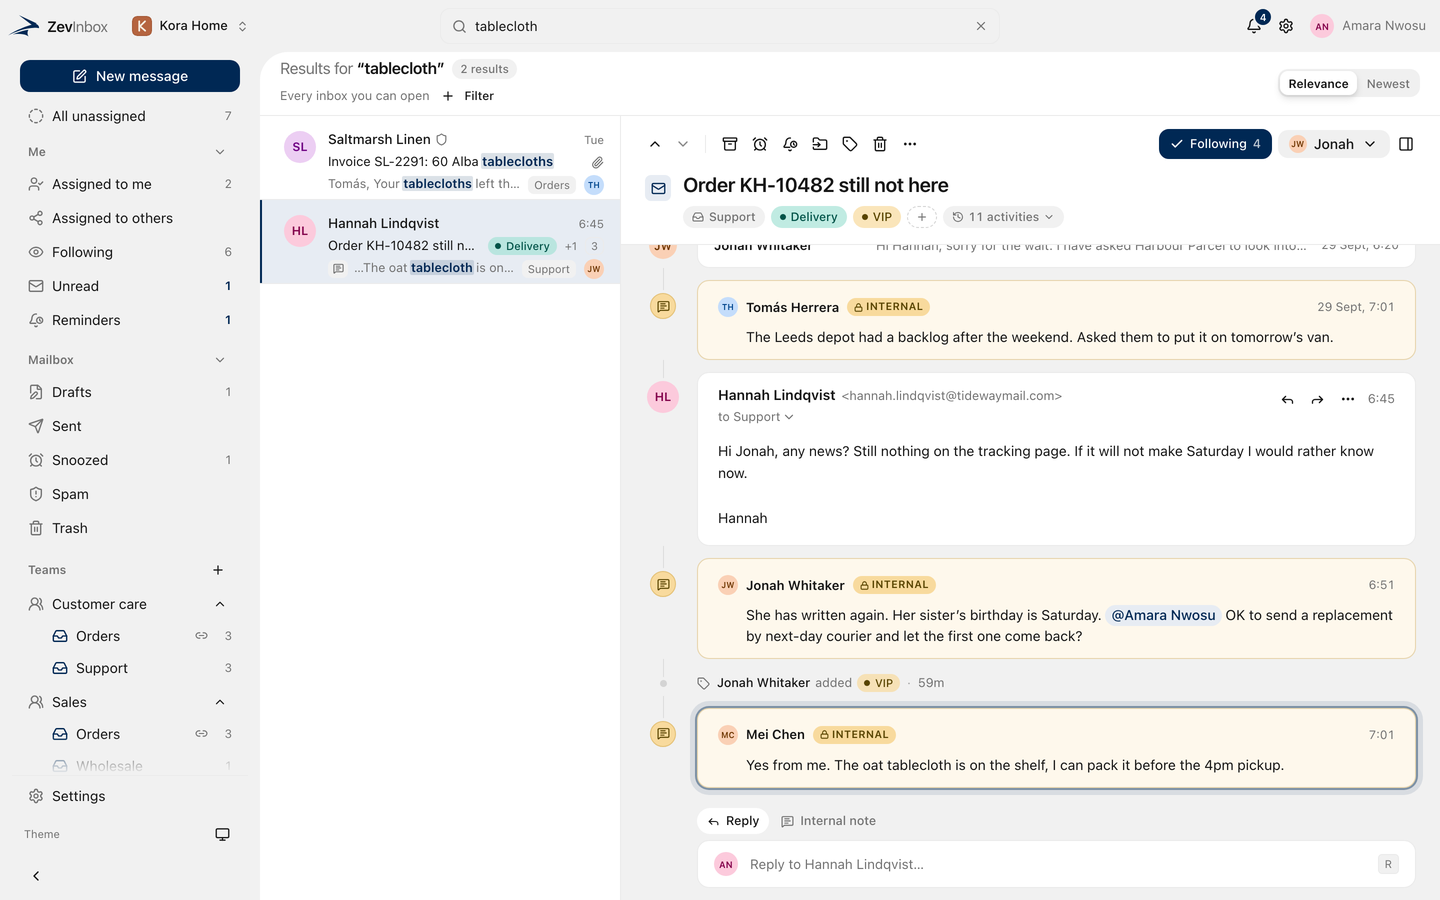Collapse the Me section in sidebar
The width and height of the screenshot is (1440, 900).
click(220, 152)
